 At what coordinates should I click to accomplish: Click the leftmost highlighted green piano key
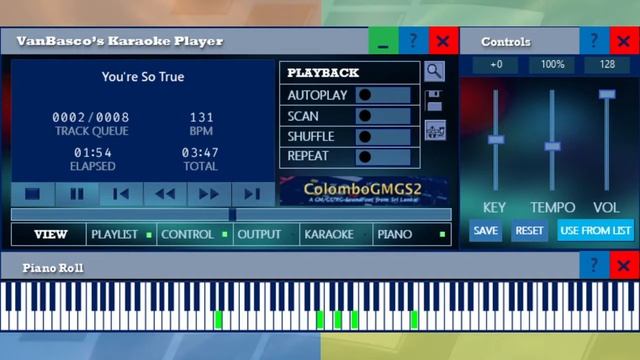point(218,319)
